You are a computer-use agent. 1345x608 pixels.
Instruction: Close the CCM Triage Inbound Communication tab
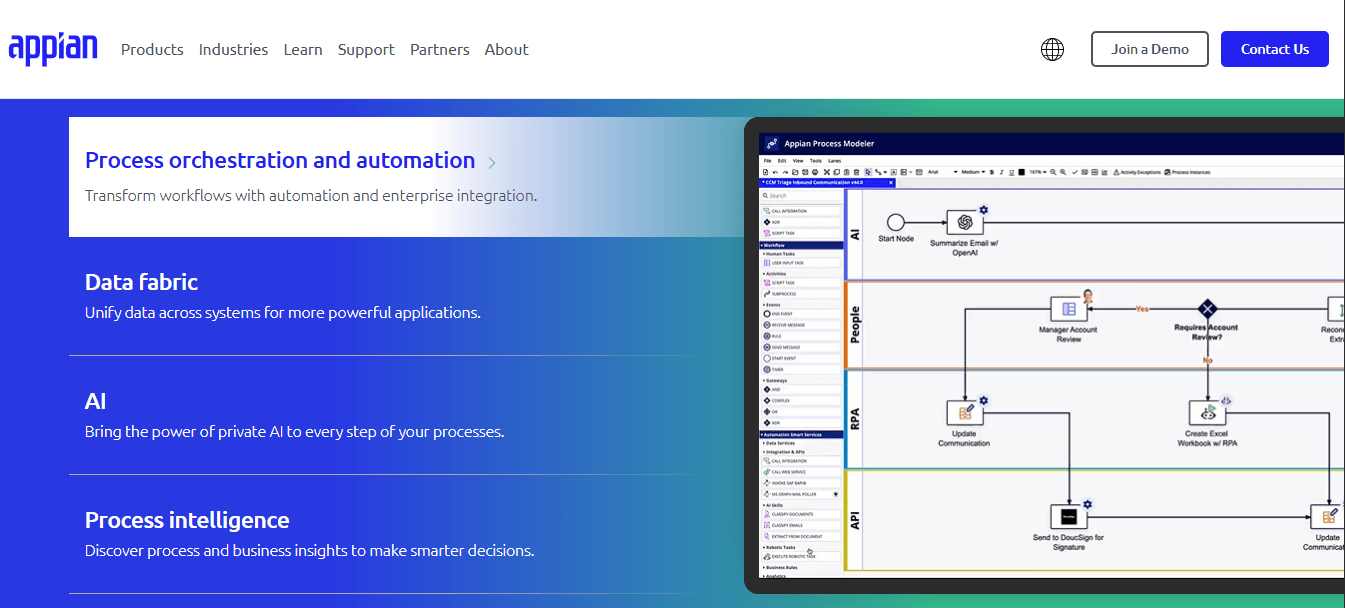(x=890, y=183)
